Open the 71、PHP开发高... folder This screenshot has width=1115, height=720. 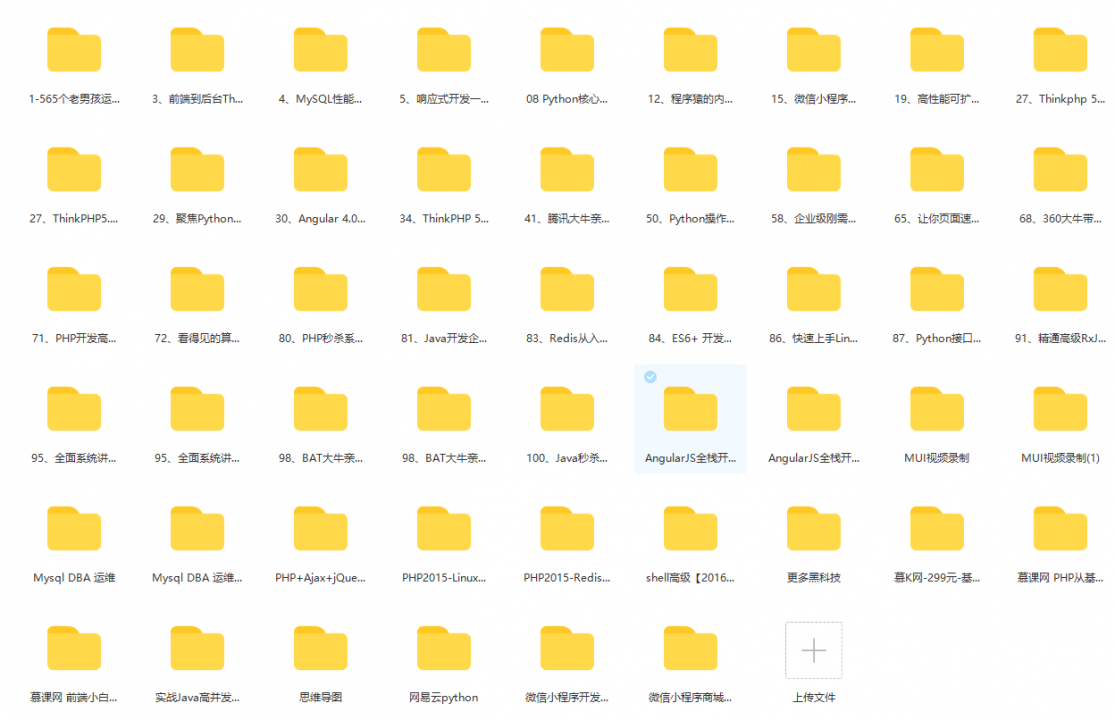click(74, 289)
